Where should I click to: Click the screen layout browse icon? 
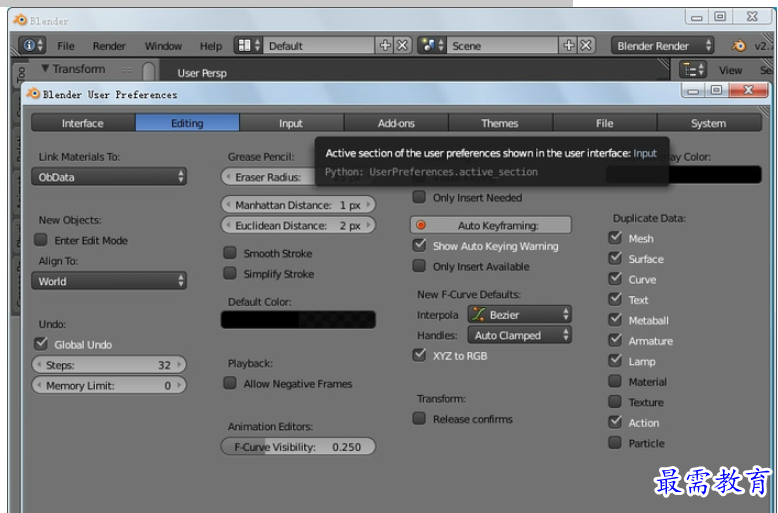248,46
